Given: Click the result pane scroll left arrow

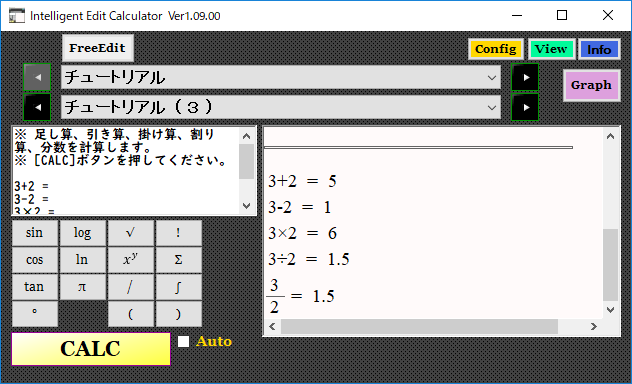Looking at the screenshot, I should (272, 326).
